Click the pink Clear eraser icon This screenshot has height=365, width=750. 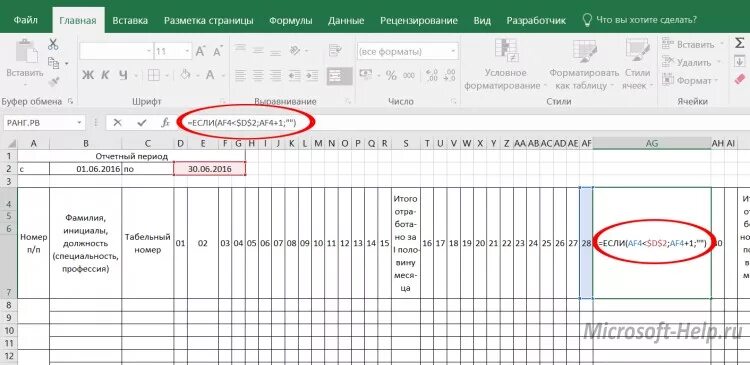coord(739,78)
